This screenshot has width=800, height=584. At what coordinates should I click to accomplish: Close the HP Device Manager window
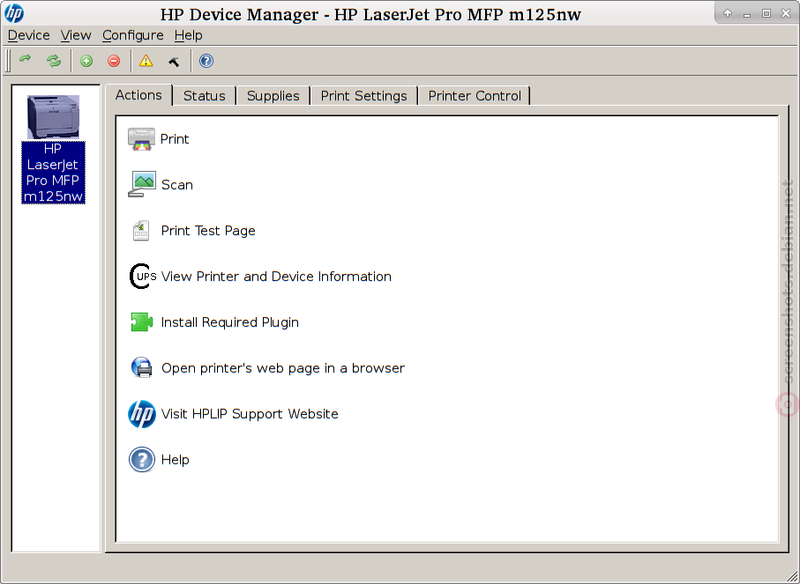(786, 14)
